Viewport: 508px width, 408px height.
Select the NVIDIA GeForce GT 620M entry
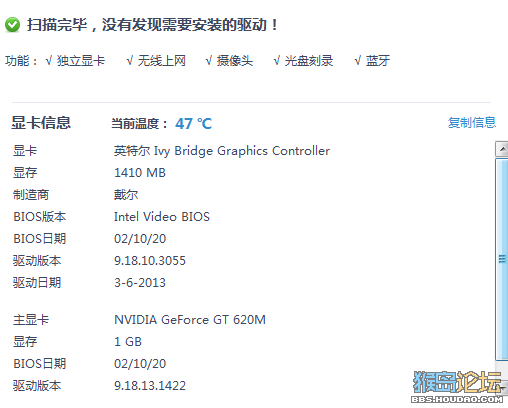click(x=190, y=320)
